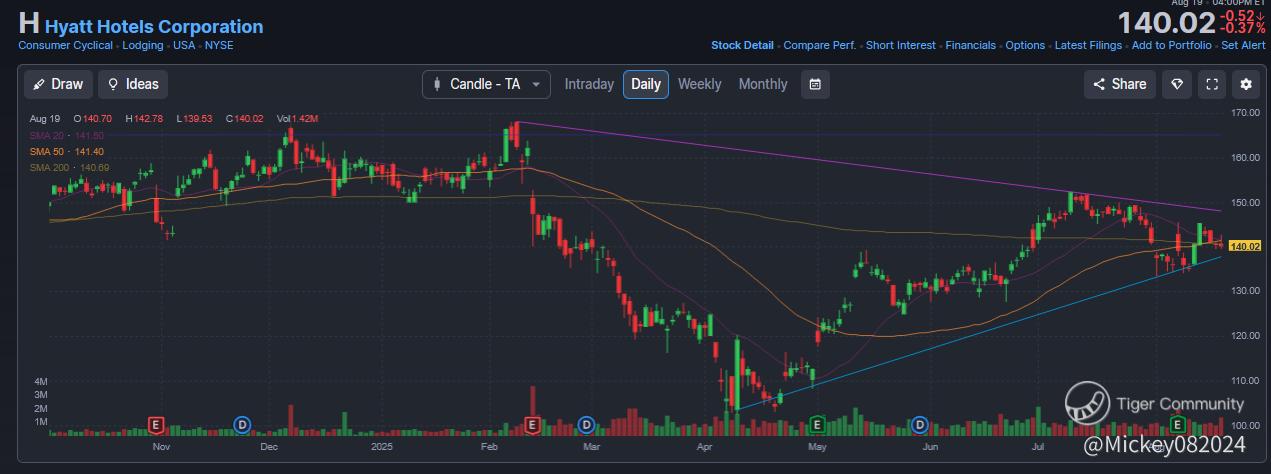The height and width of the screenshot is (474, 1271).
Task: Open the Compare Perf. link
Action: (819, 45)
